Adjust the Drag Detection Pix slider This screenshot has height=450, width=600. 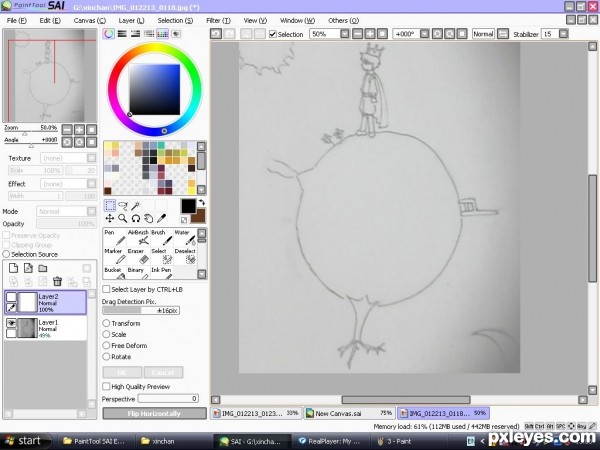point(141,310)
